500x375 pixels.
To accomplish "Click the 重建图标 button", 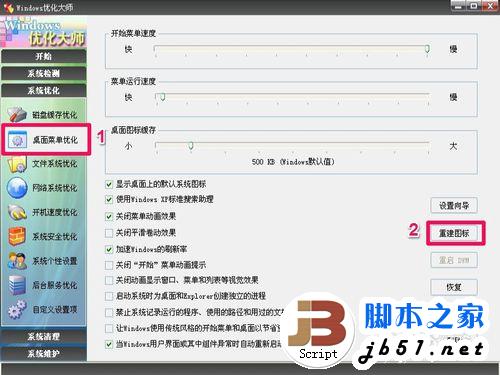I will (x=454, y=233).
